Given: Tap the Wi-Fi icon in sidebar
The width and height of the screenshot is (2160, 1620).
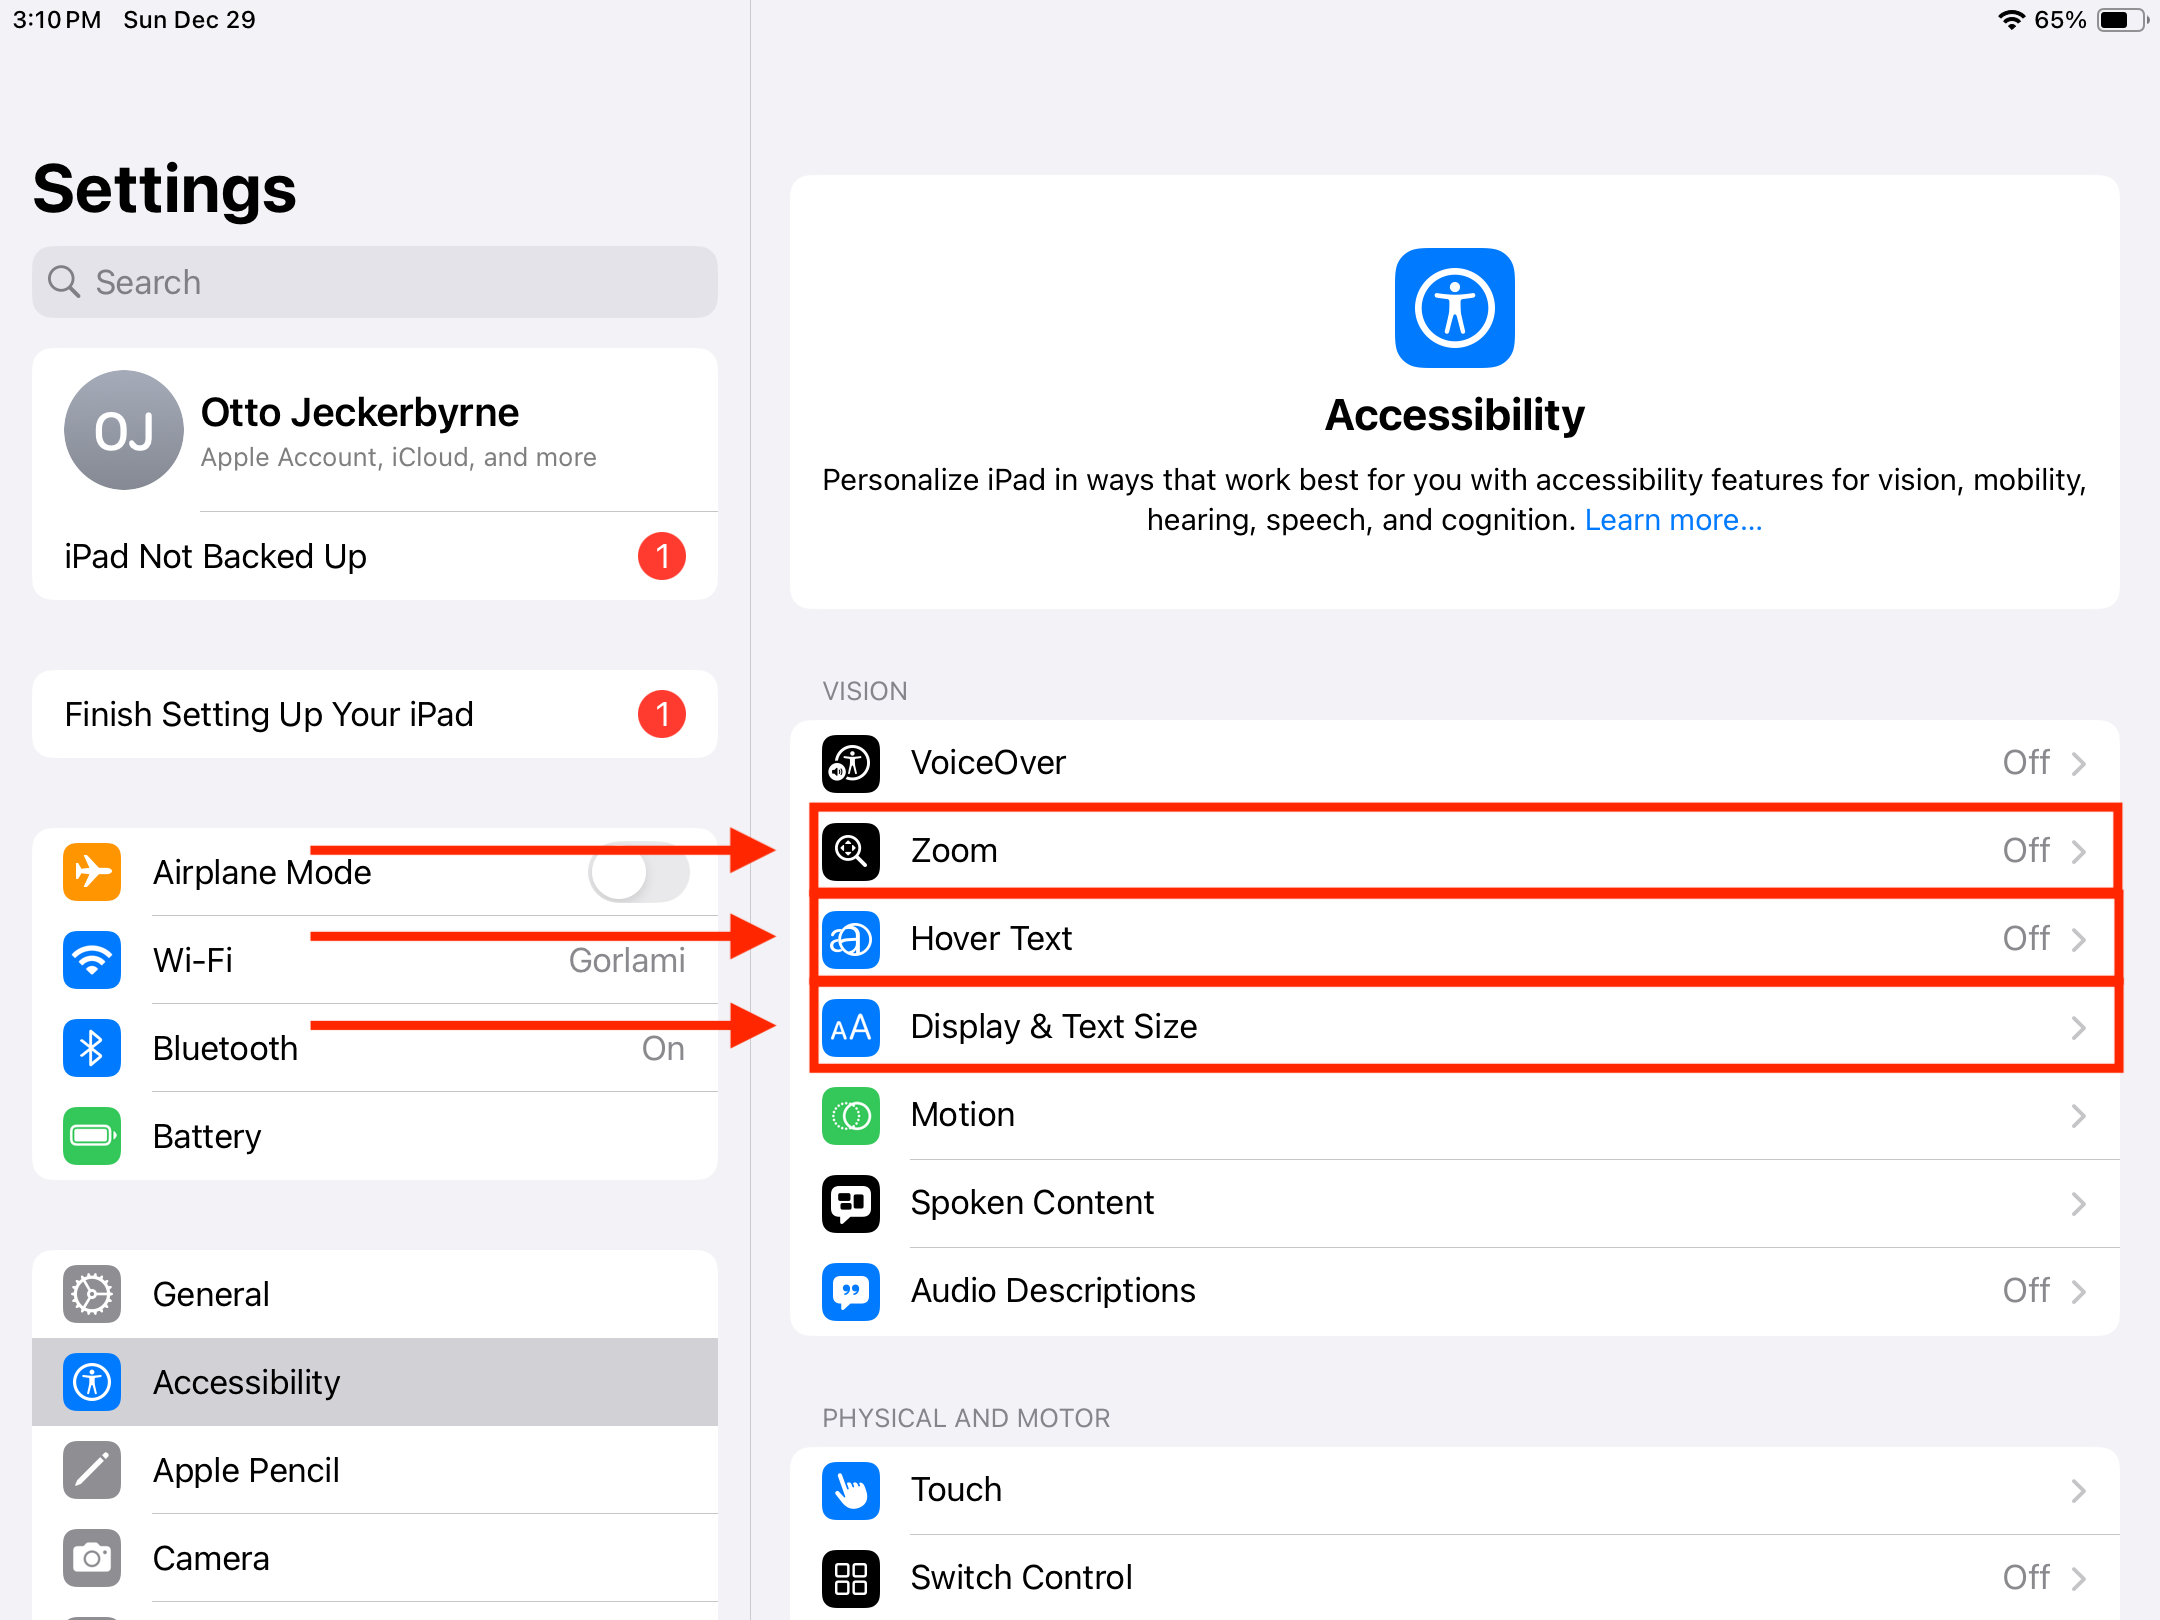Looking at the screenshot, I should pyautogui.click(x=92, y=960).
